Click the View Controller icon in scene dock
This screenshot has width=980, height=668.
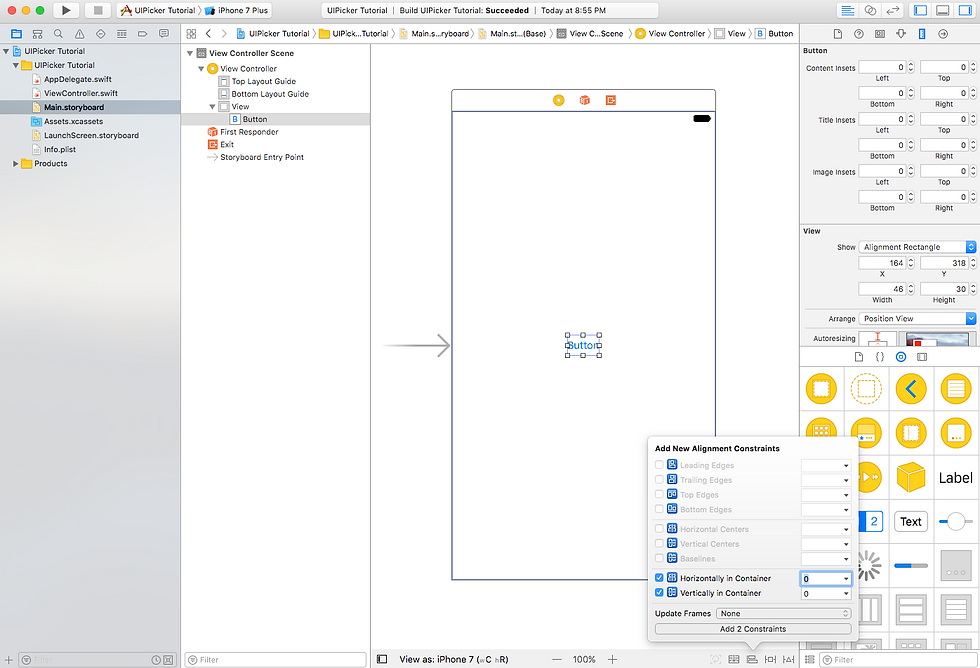click(559, 100)
